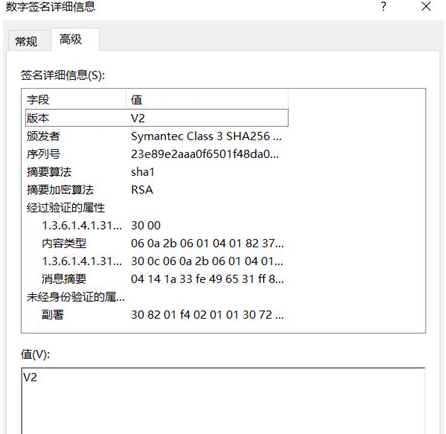446x434 pixels.
Task: Click the value 30 82 01 f4 02 01 01 30 72...
Action: (207, 314)
